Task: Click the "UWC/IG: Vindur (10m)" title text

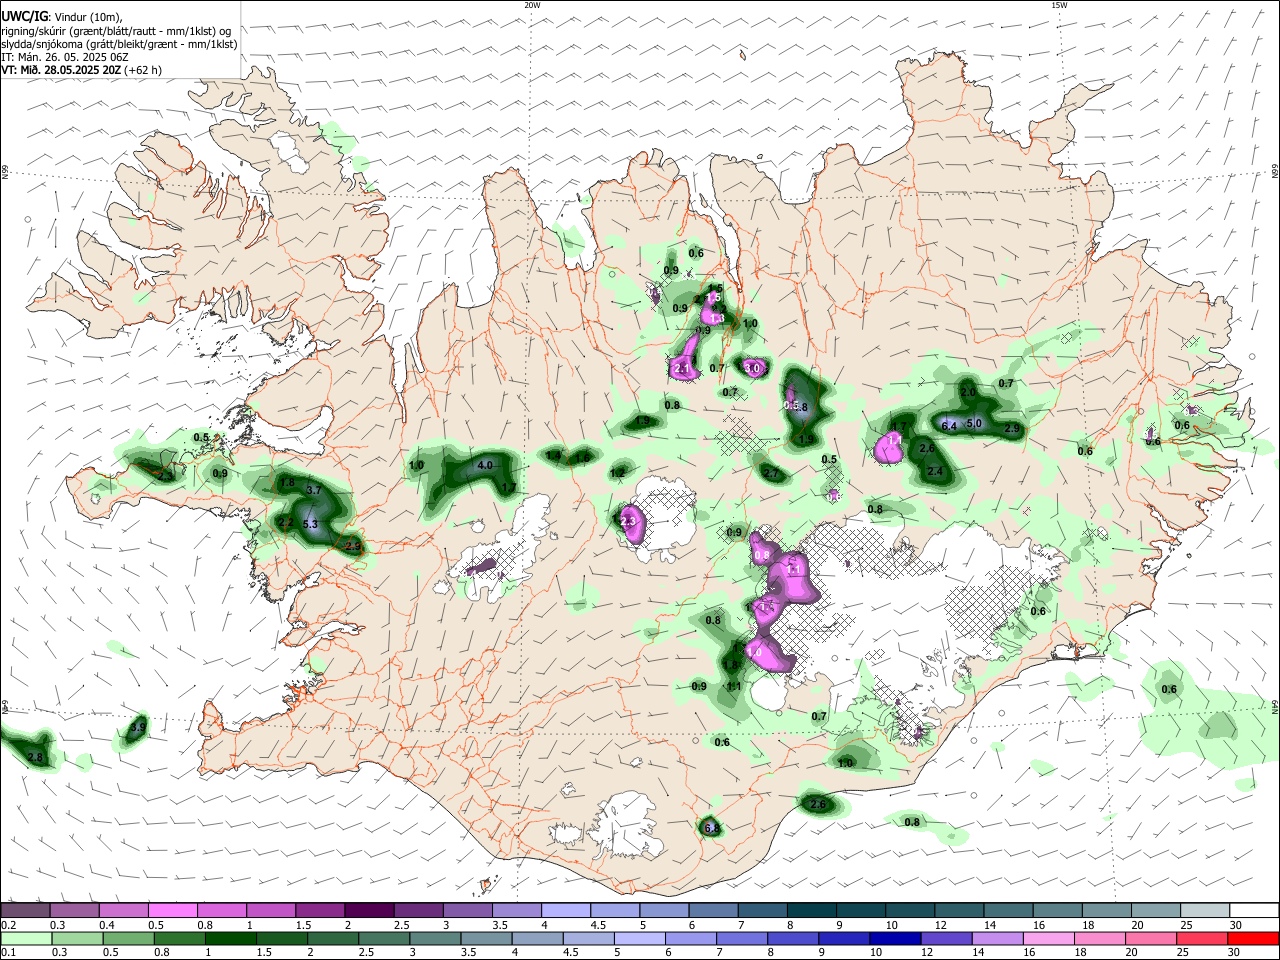Action: point(61,16)
